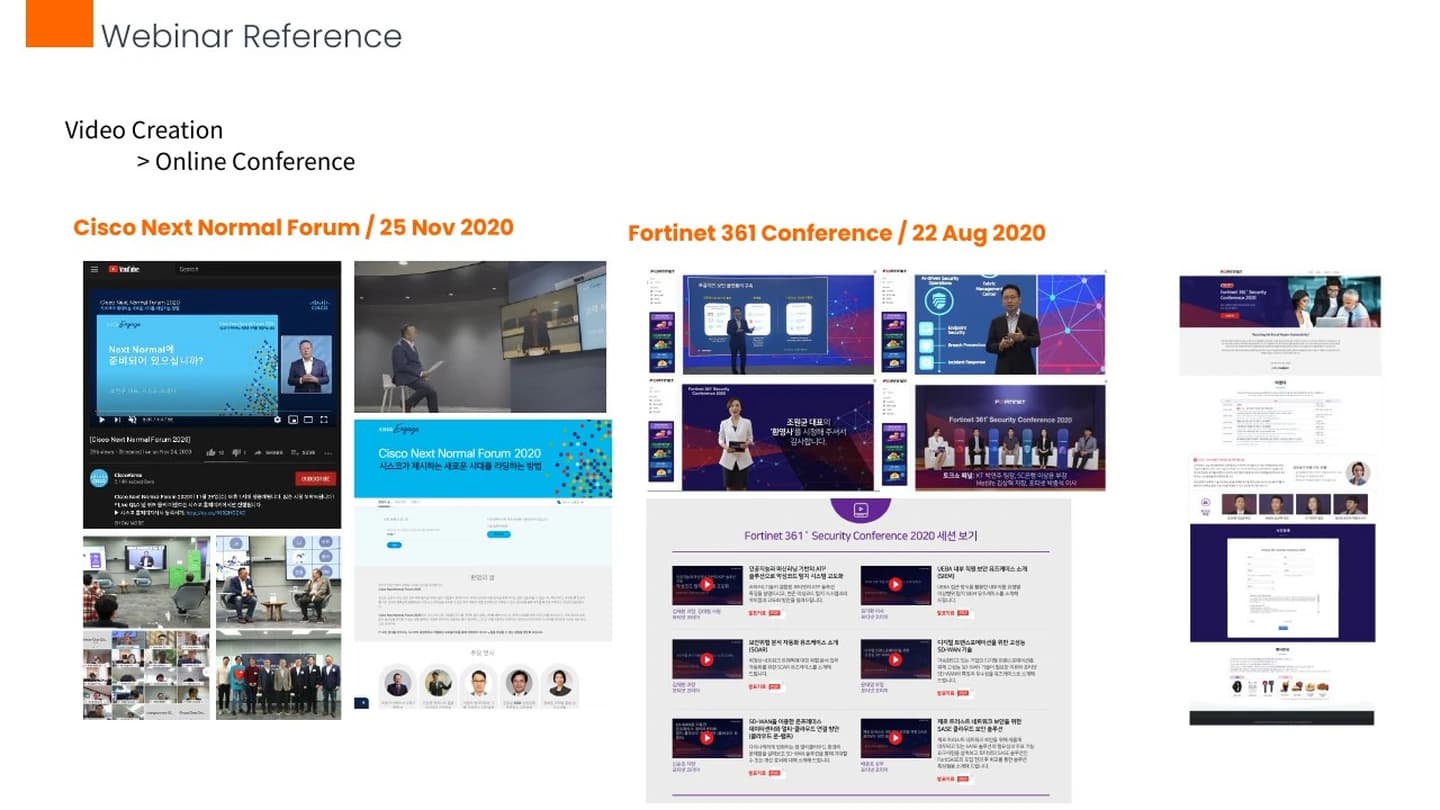Play the SASE cloud security session video
Image resolution: width=1440 pixels, height=810 pixels.
point(894,738)
